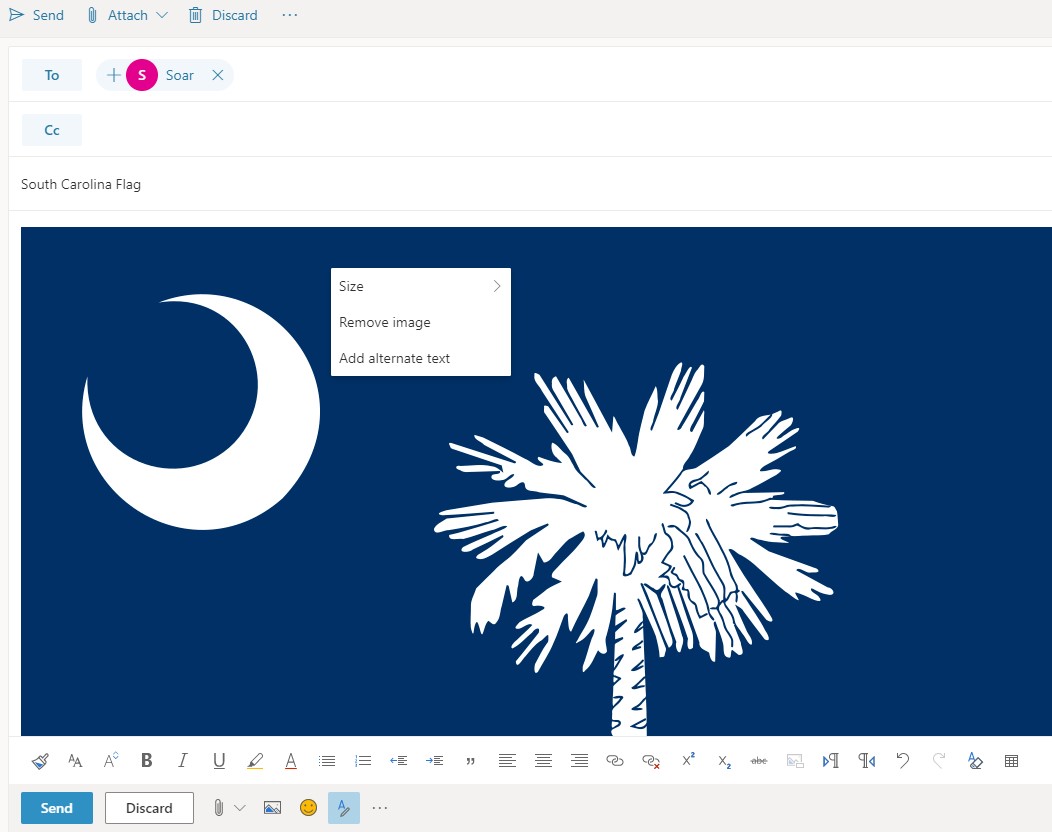Open the font size picker
The image size is (1052, 832).
pyautogui.click(x=75, y=761)
